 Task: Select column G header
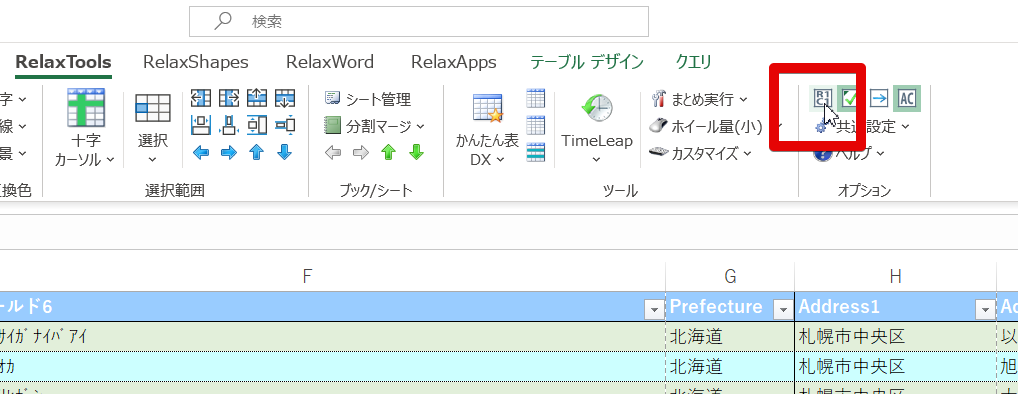730,277
